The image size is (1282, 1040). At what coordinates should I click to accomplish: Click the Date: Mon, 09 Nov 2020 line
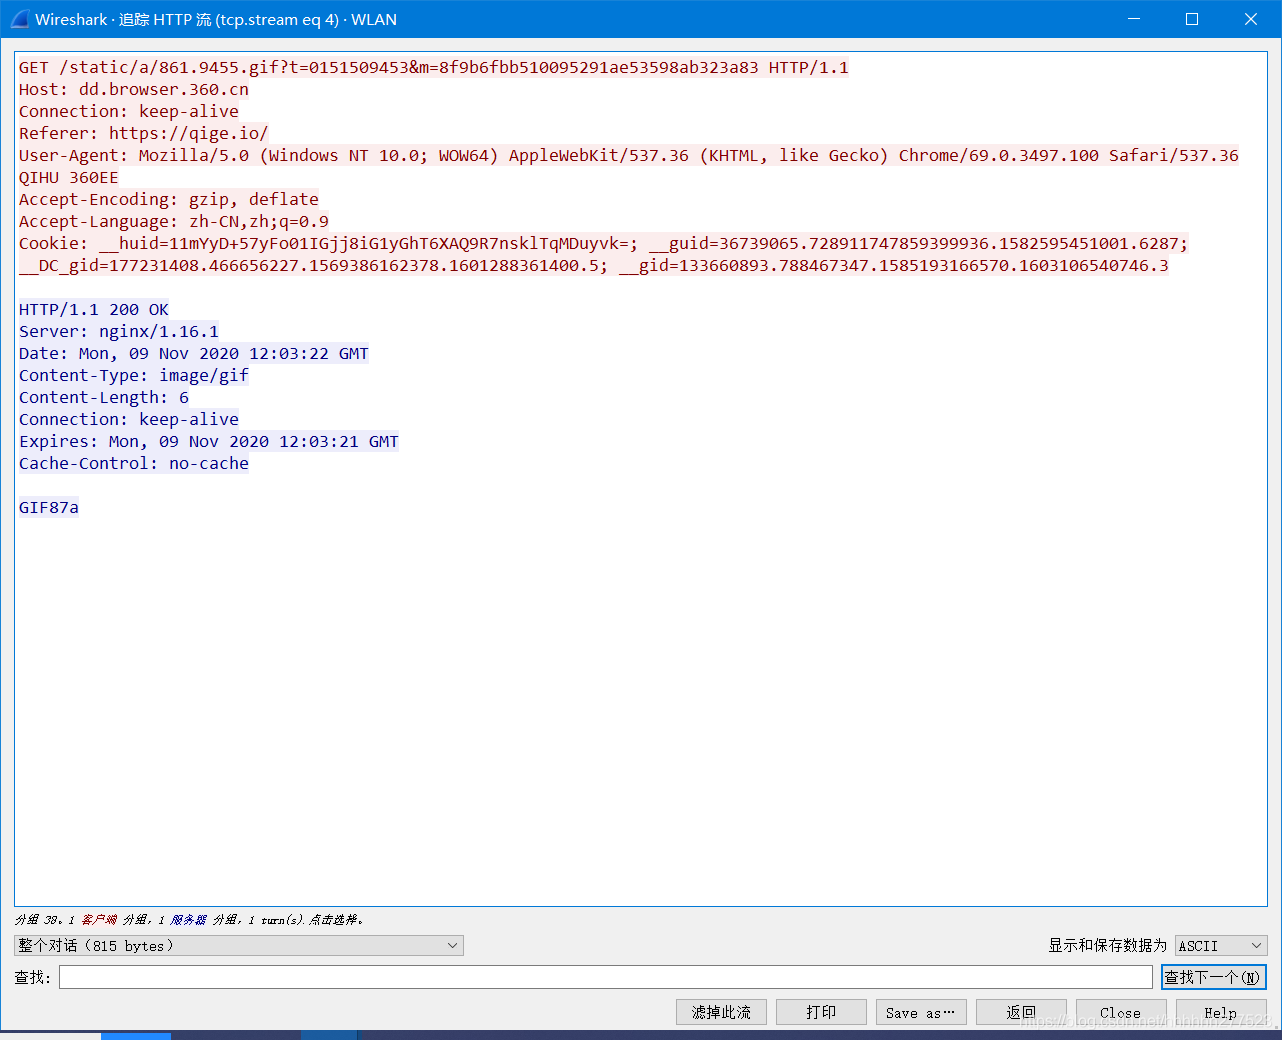[x=193, y=353]
